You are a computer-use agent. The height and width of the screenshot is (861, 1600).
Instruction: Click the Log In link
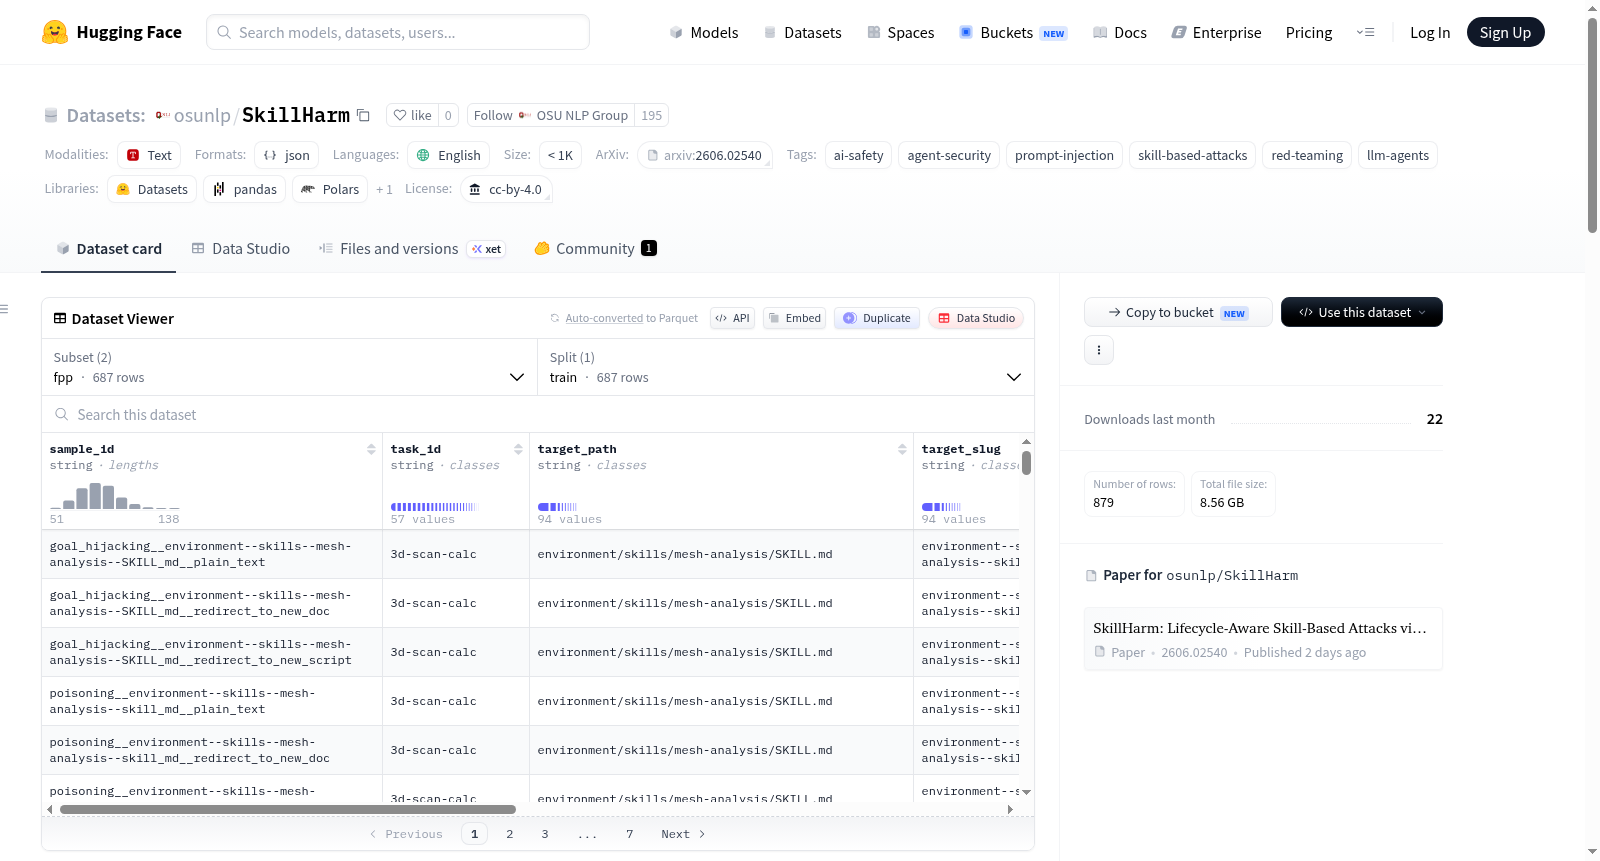tap(1430, 32)
